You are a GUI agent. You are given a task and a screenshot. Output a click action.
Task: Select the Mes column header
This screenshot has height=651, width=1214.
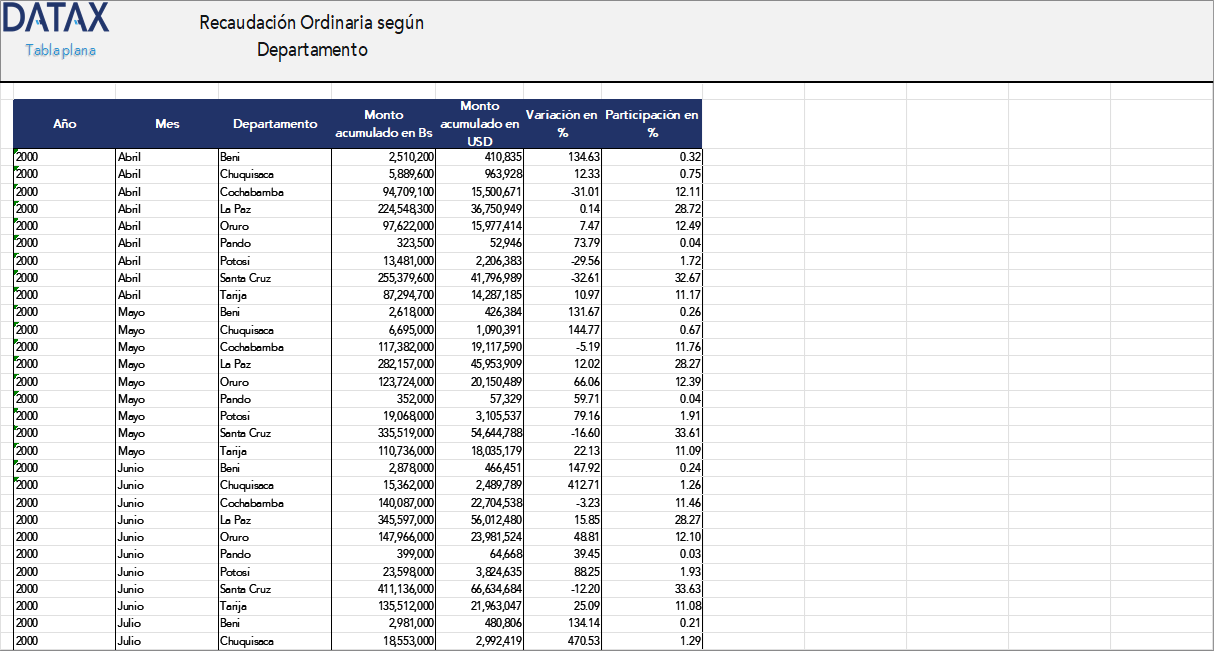167,124
